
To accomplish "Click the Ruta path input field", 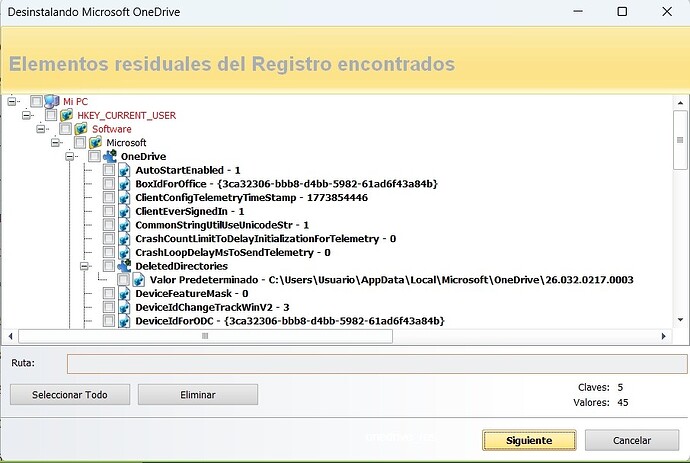I will point(377,364).
